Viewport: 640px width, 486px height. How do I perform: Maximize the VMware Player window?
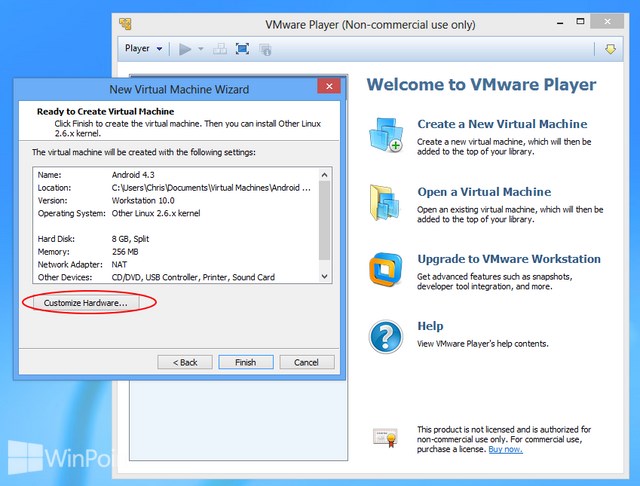point(580,22)
